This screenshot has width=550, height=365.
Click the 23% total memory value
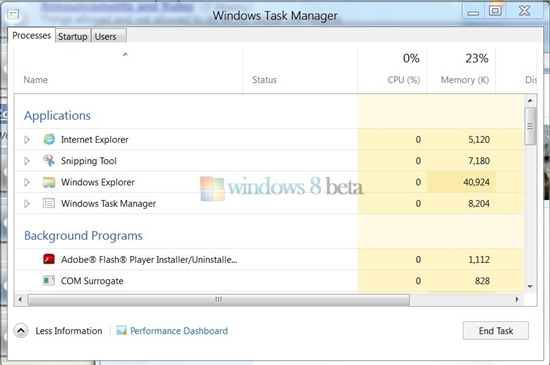[x=477, y=58]
